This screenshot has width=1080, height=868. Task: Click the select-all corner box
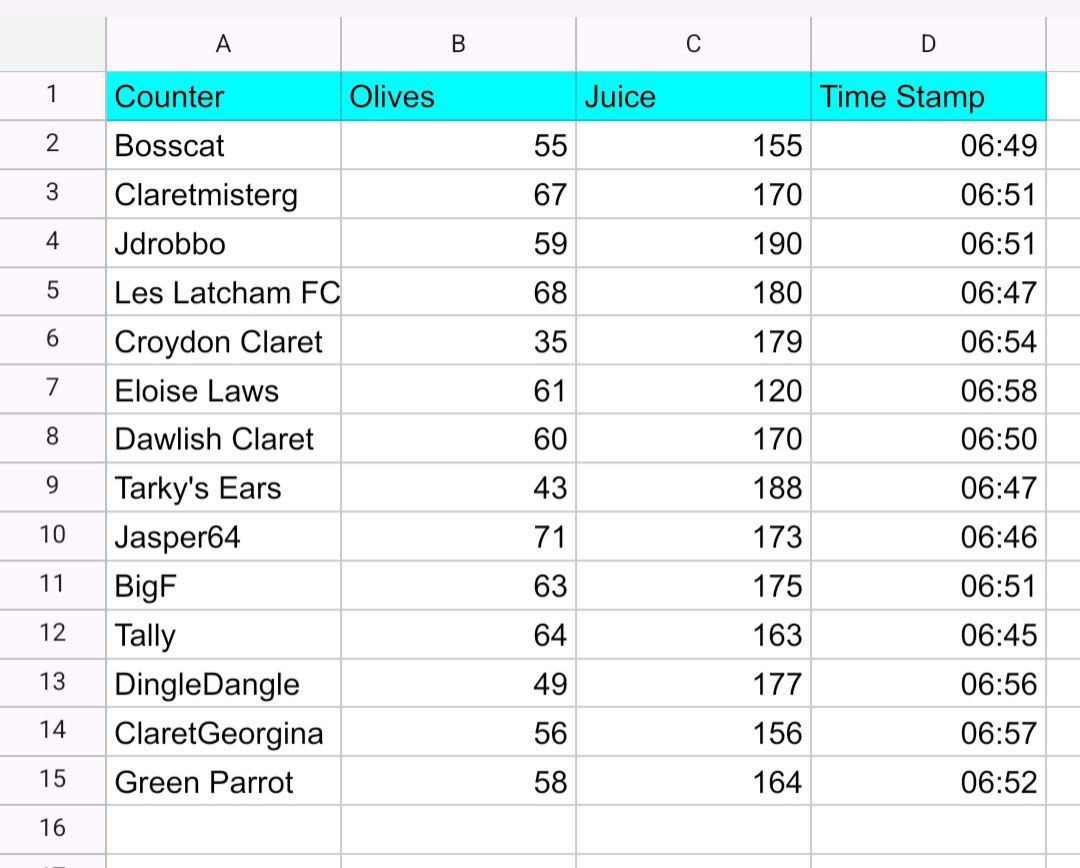coord(52,45)
